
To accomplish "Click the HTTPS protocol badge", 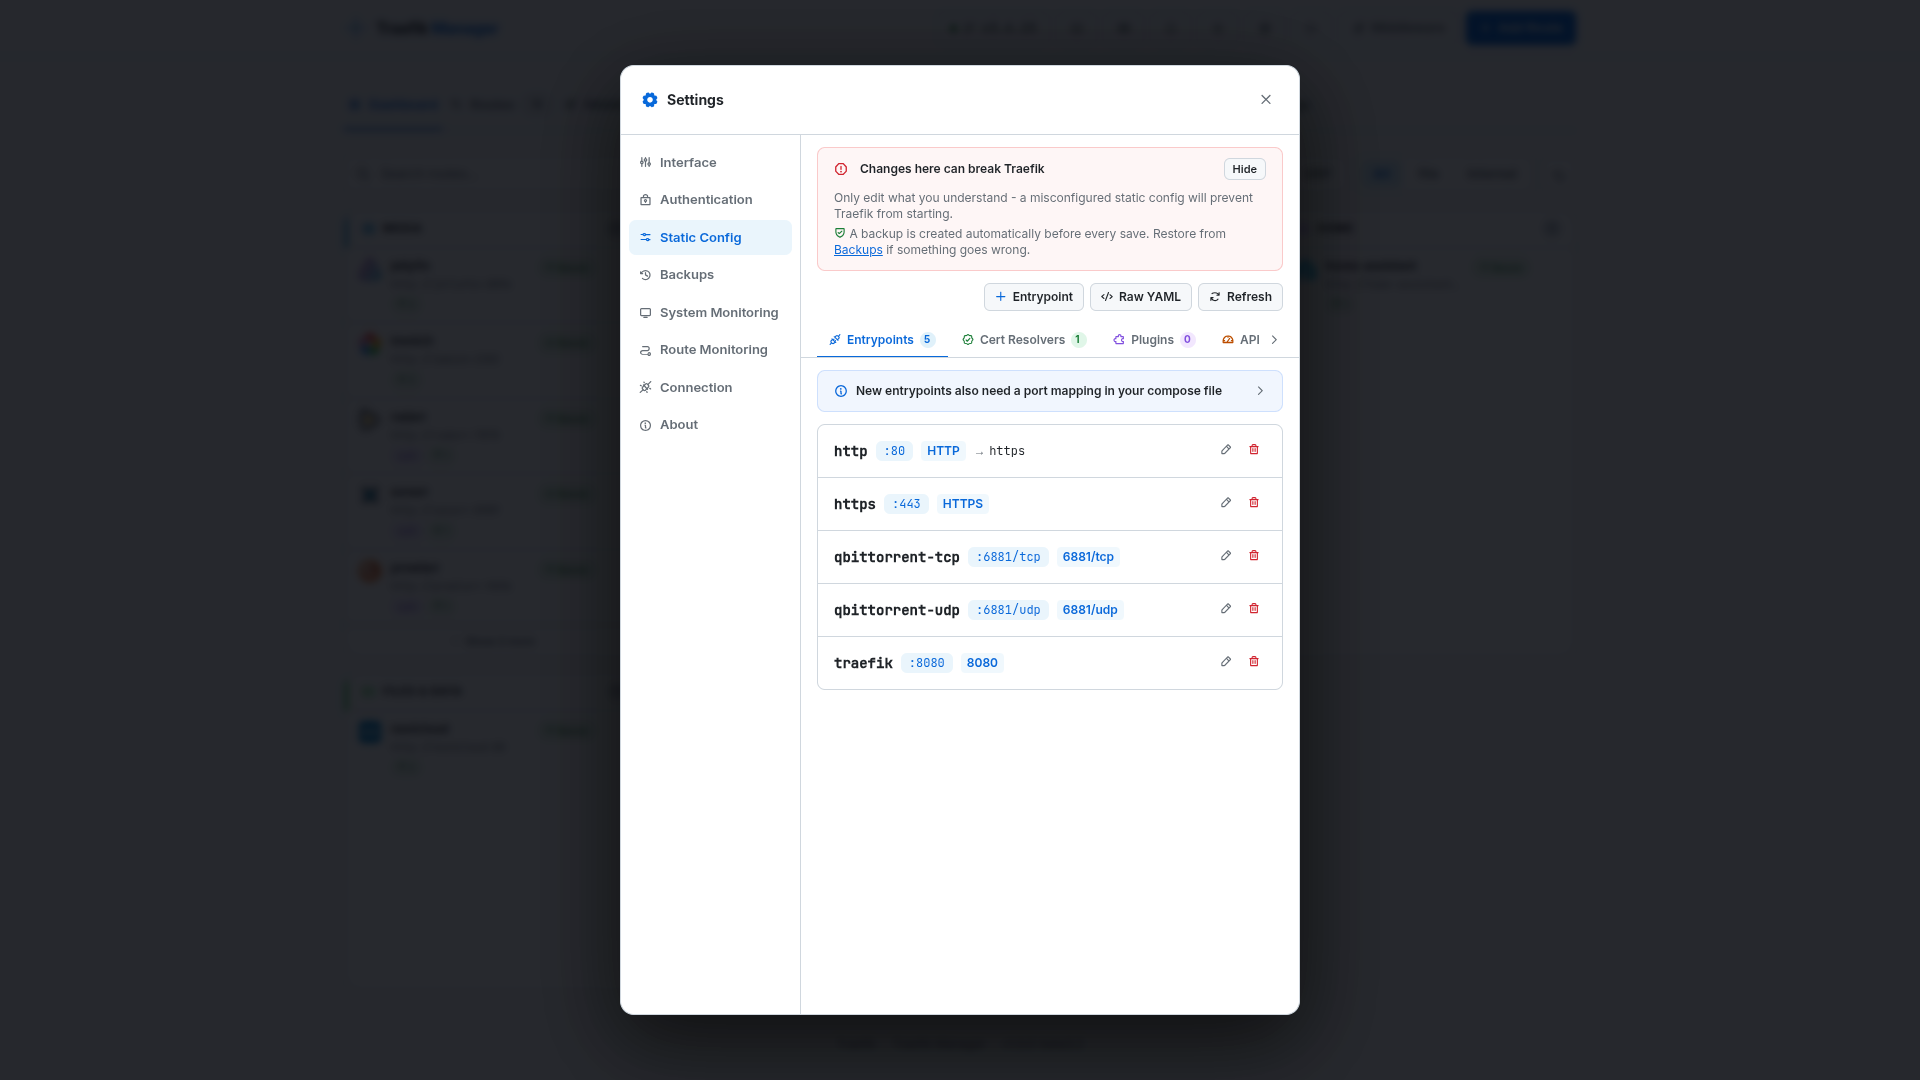I will pos(963,504).
